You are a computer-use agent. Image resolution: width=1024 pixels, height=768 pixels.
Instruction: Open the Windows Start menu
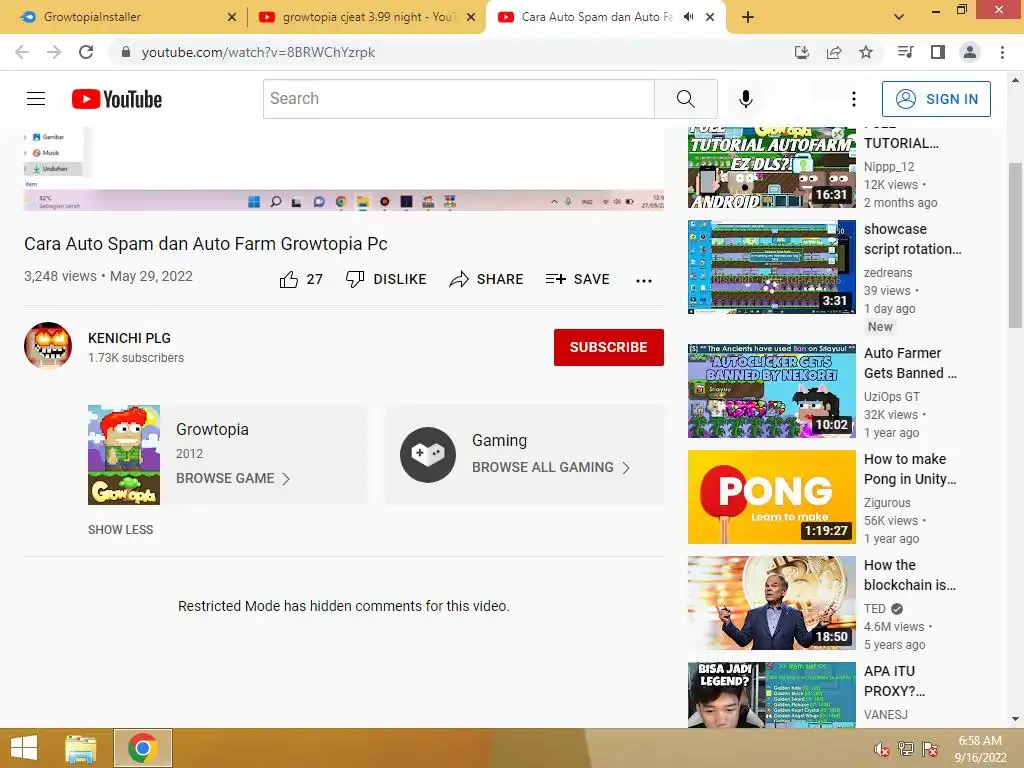click(x=24, y=748)
